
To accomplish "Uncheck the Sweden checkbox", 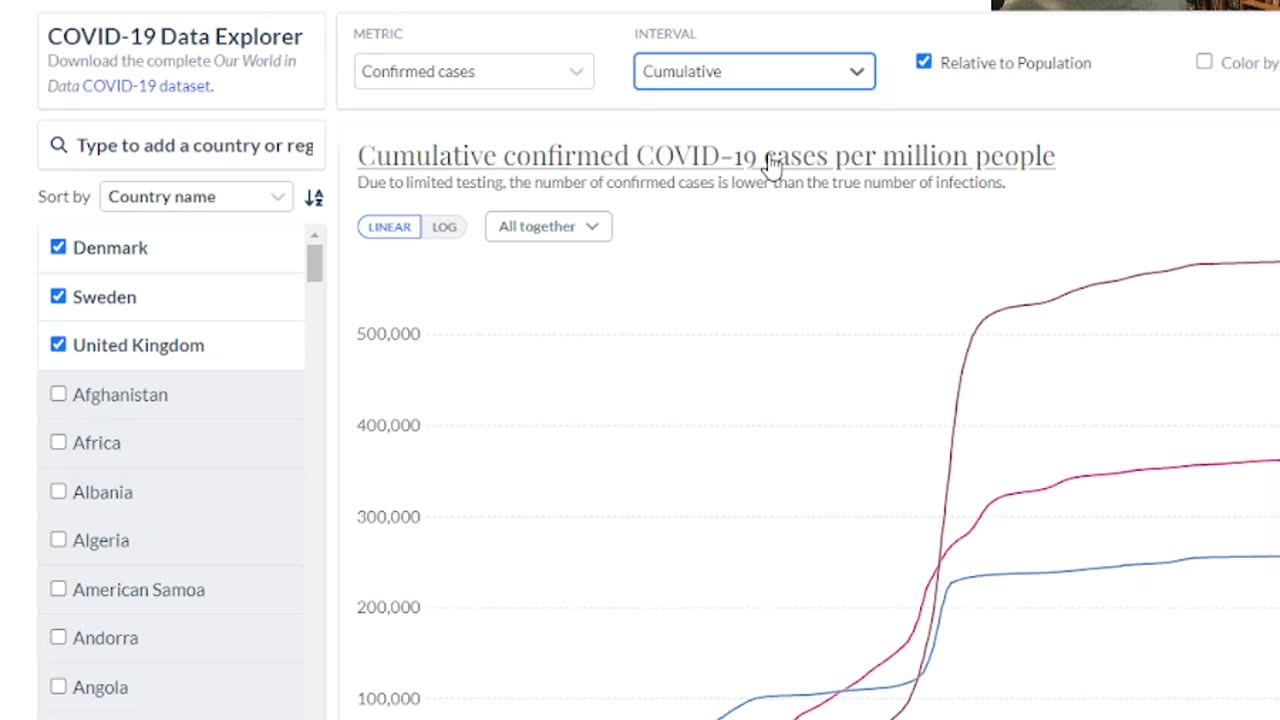I will point(58,296).
